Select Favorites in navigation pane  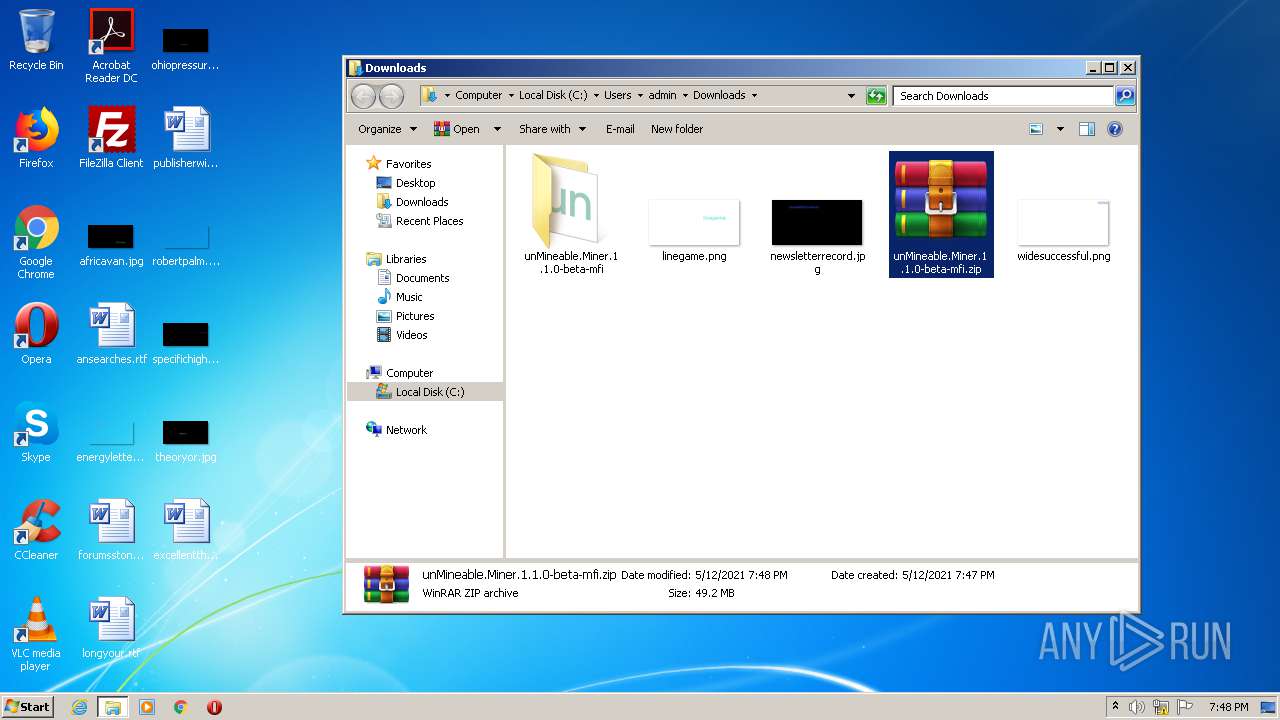tap(408, 164)
